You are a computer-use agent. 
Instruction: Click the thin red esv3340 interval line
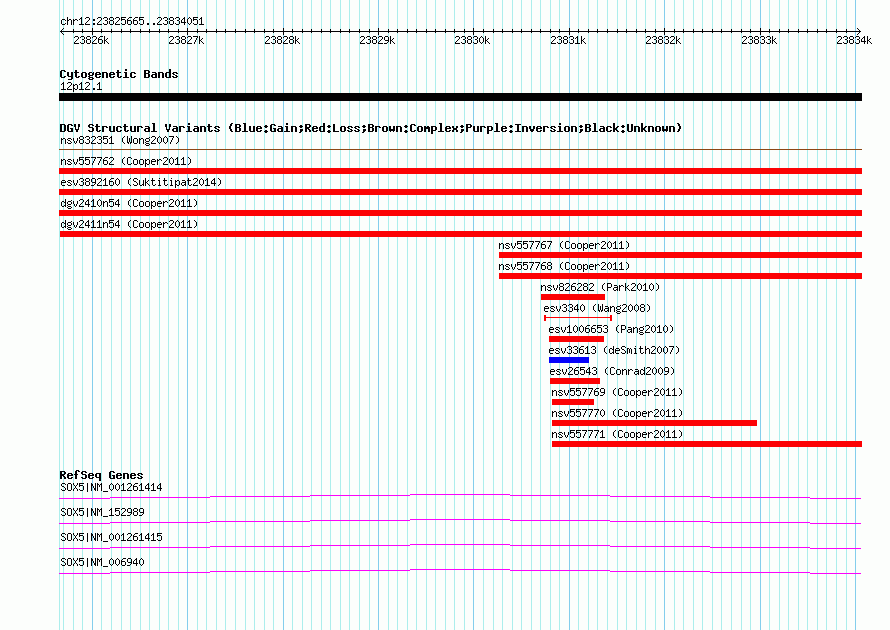[578, 318]
